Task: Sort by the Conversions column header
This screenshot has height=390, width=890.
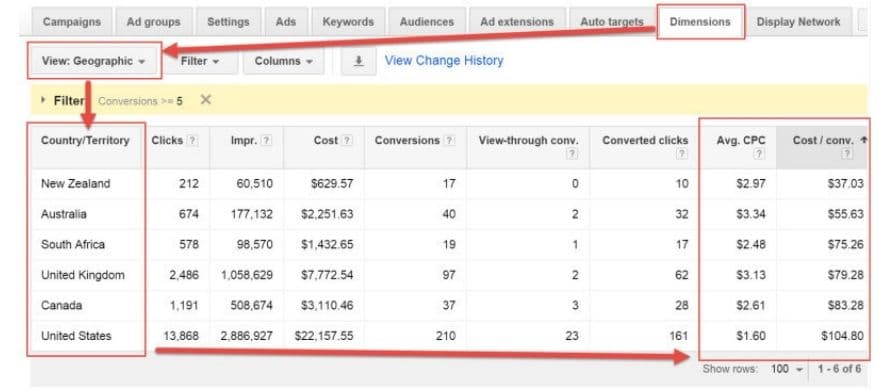Action: 407,141
